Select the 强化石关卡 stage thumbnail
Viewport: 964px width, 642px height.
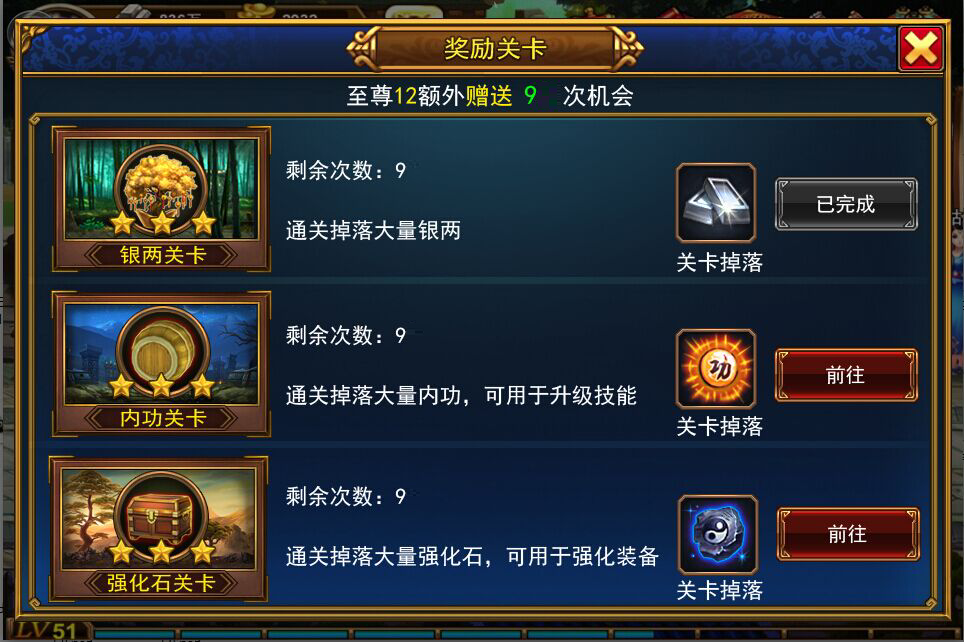click(159, 529)
